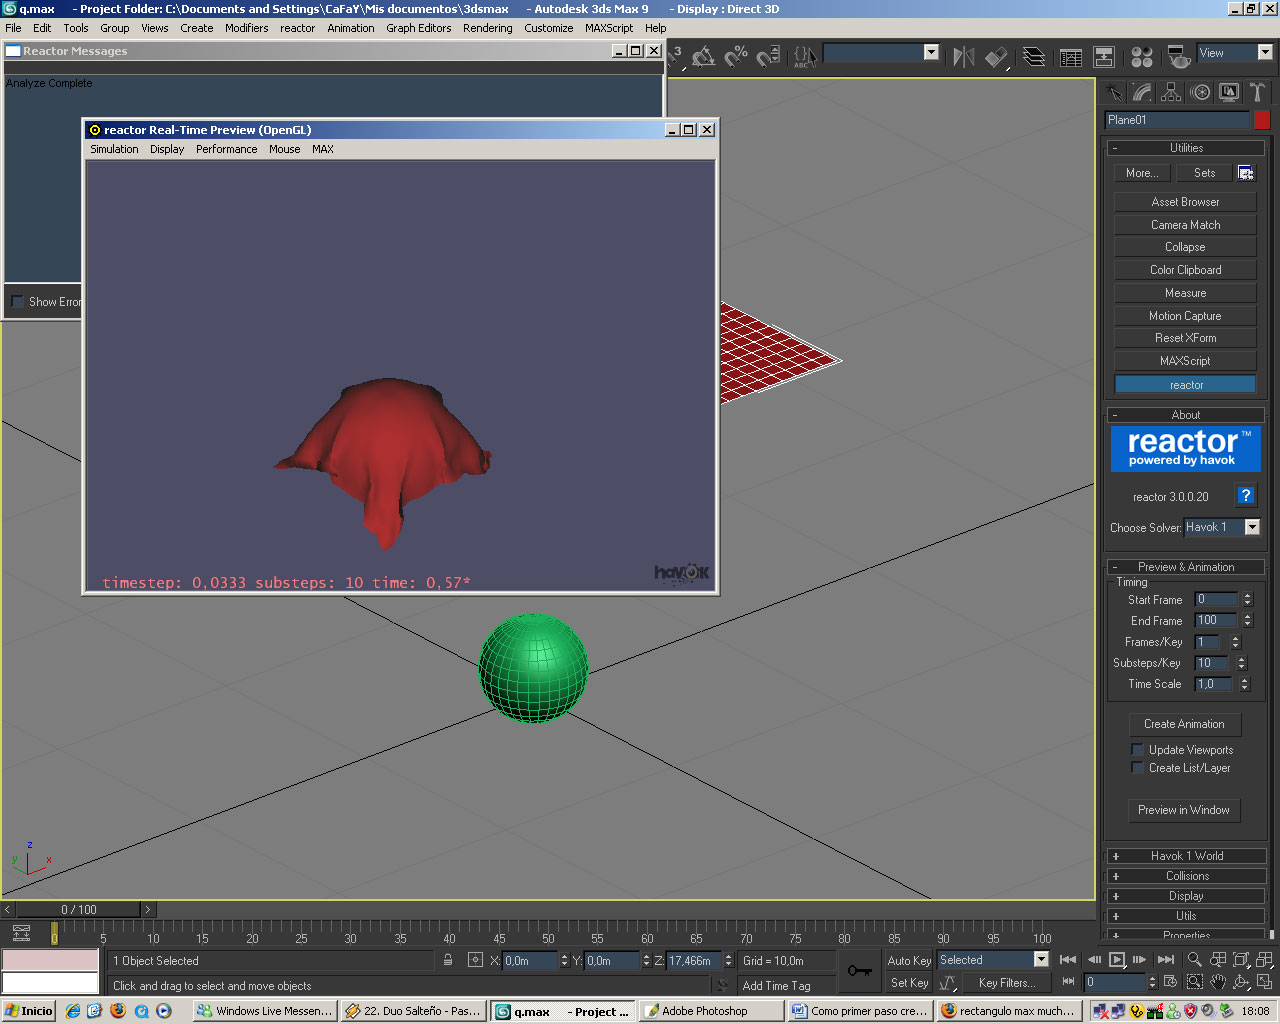Image resolution: width=1280 pixels, height=1024 pixels.
Task: Open Render Scene dialog teapot icon
Action: tap(1179, 57)
